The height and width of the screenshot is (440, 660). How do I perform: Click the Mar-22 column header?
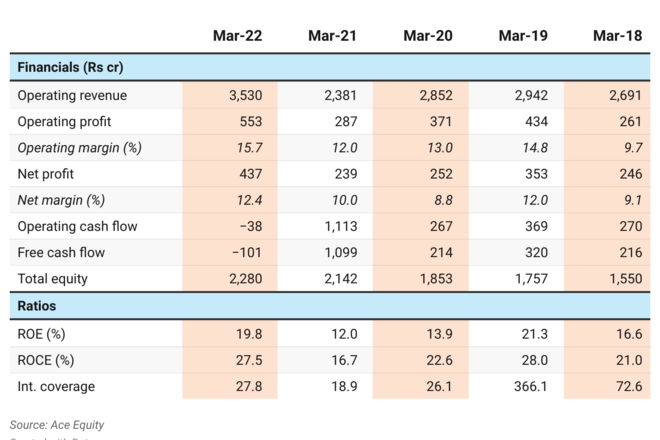click(x=237, y=37)
